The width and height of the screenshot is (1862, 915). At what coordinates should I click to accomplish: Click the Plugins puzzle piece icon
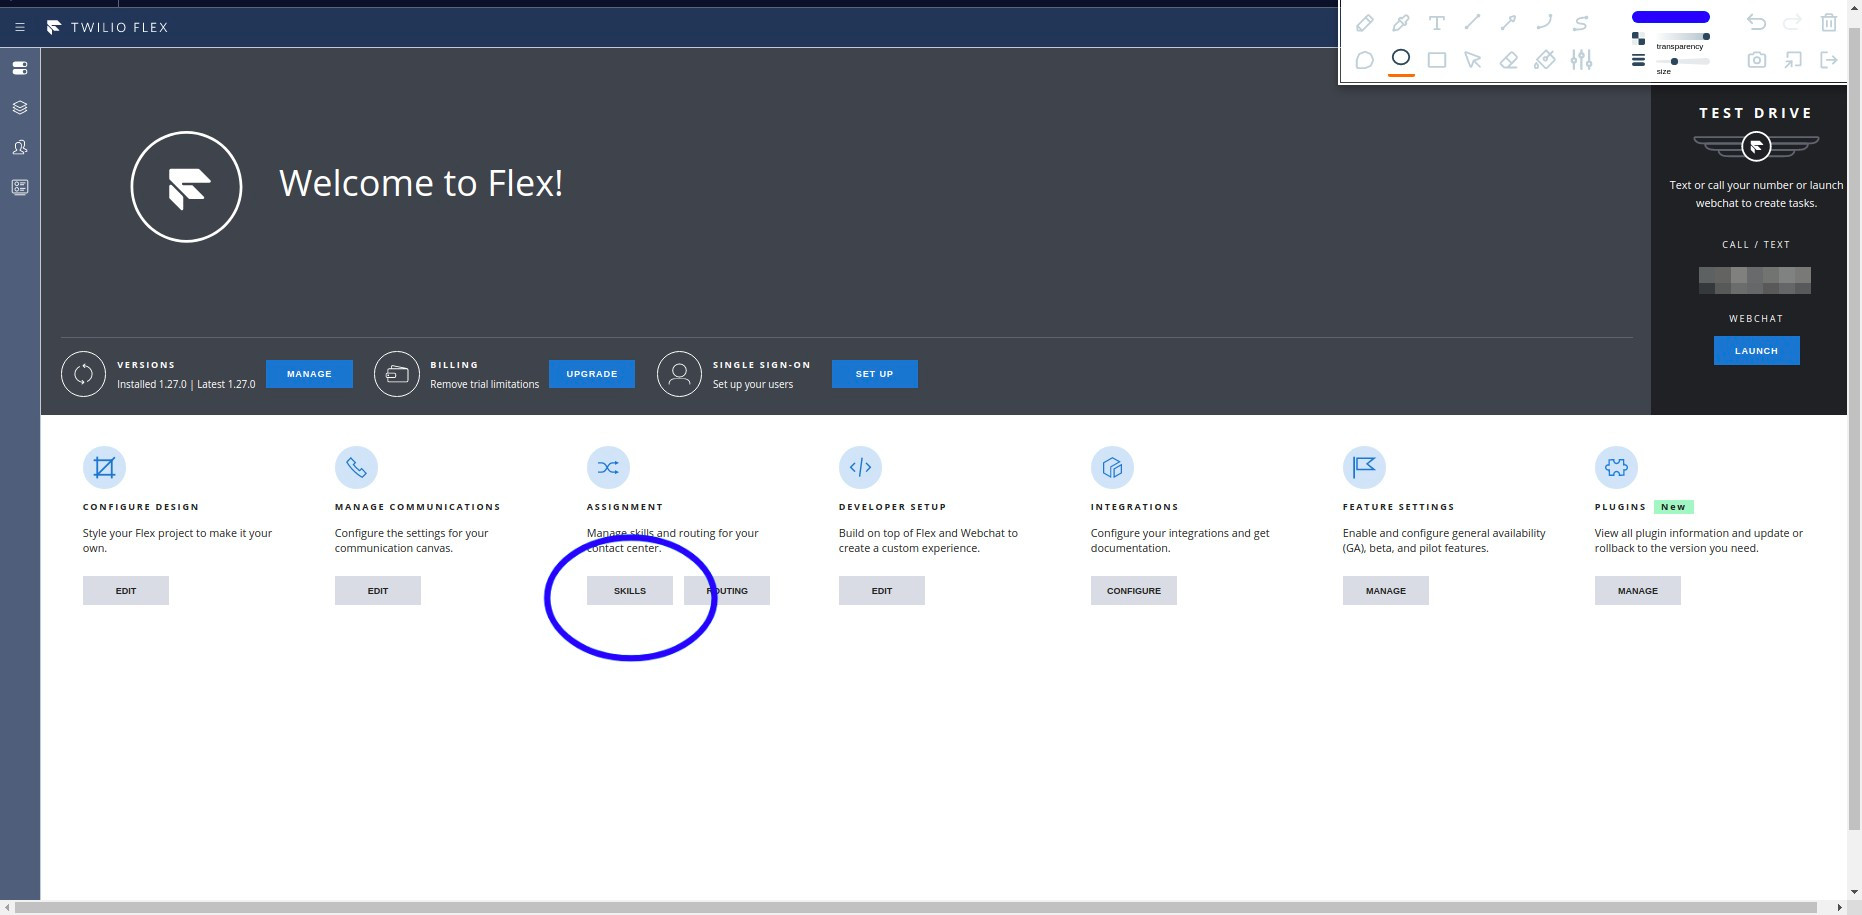(1616, 467)
